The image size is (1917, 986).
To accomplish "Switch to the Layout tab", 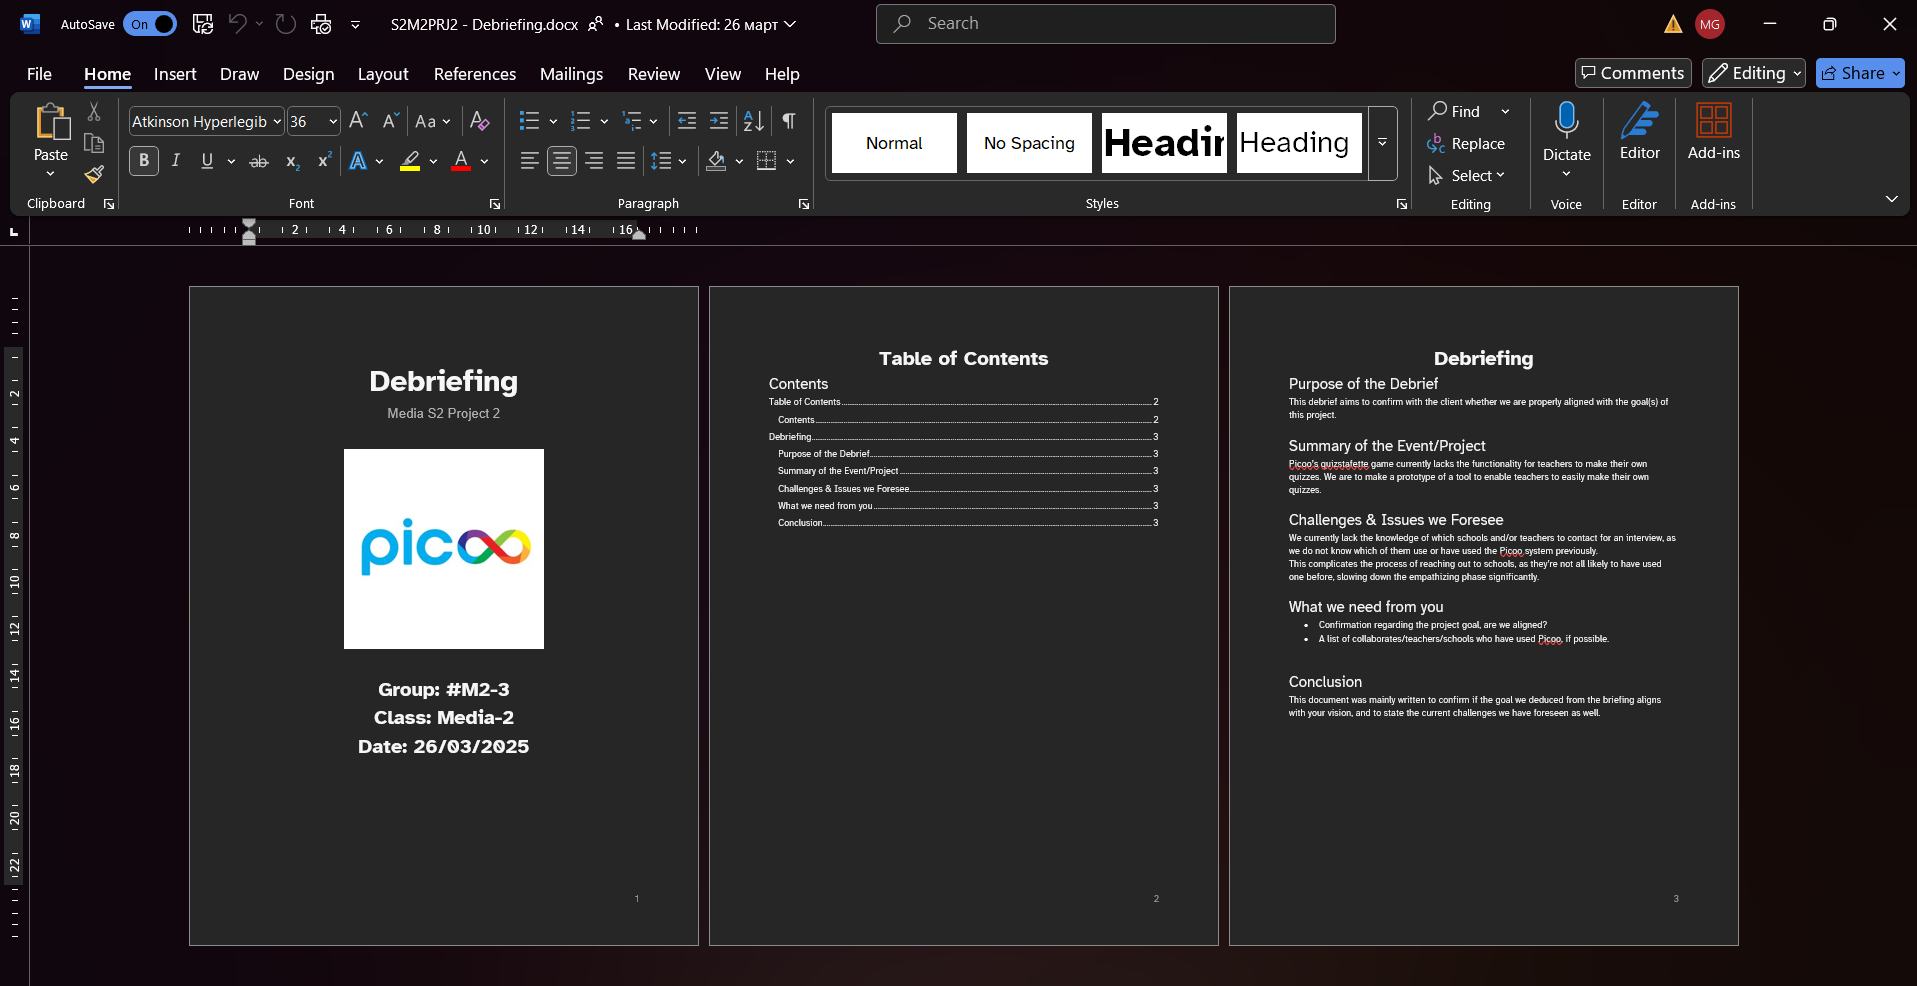I will coord(383,74).
